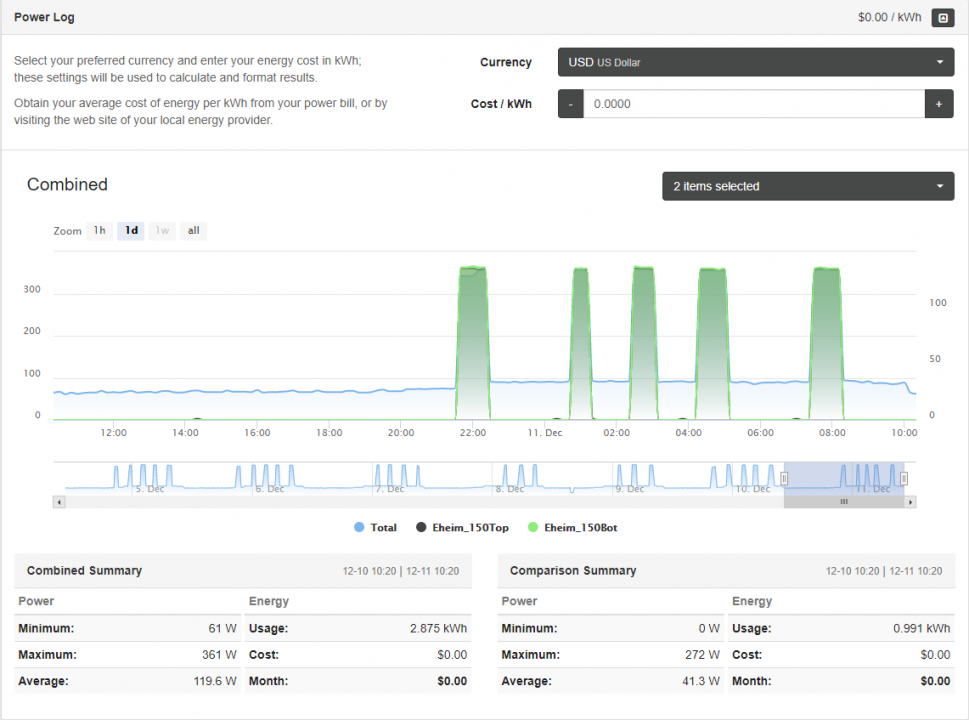The height and width of the screenshot is (720, 969).
Task: Click the 41.3 W average value
Action: (x=701, y=681)
